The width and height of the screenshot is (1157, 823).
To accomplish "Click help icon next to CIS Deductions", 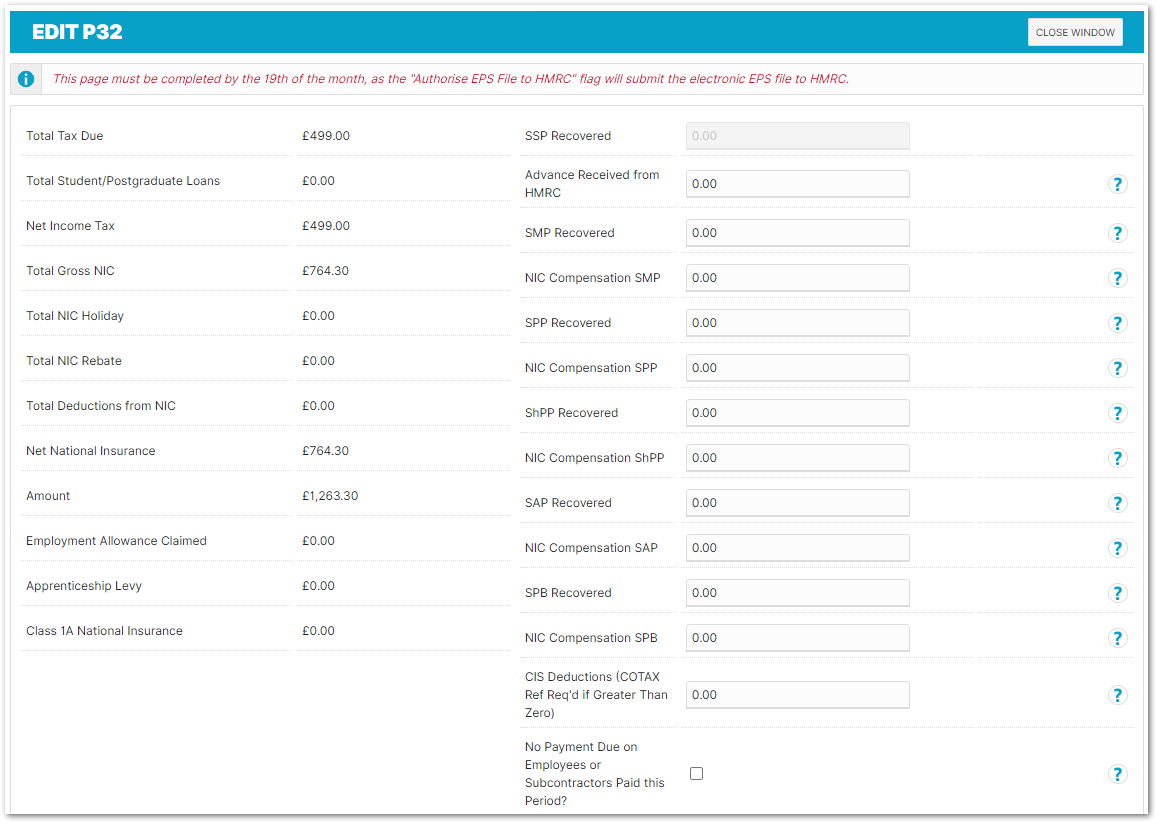I will point(1117,695).
